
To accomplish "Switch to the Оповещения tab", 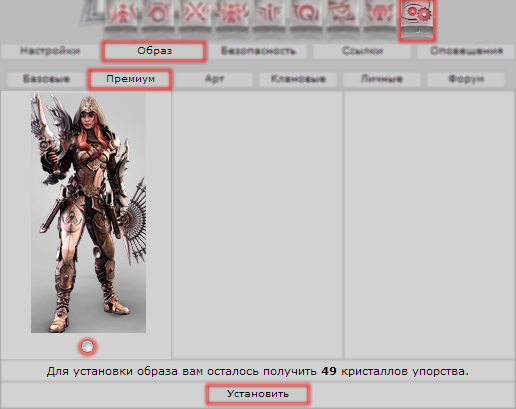I will (x=466, y=51).
